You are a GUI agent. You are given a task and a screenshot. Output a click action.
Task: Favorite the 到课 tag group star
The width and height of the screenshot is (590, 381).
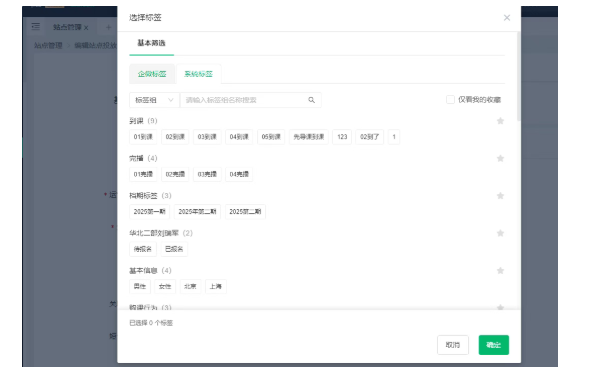coord(500,121)
